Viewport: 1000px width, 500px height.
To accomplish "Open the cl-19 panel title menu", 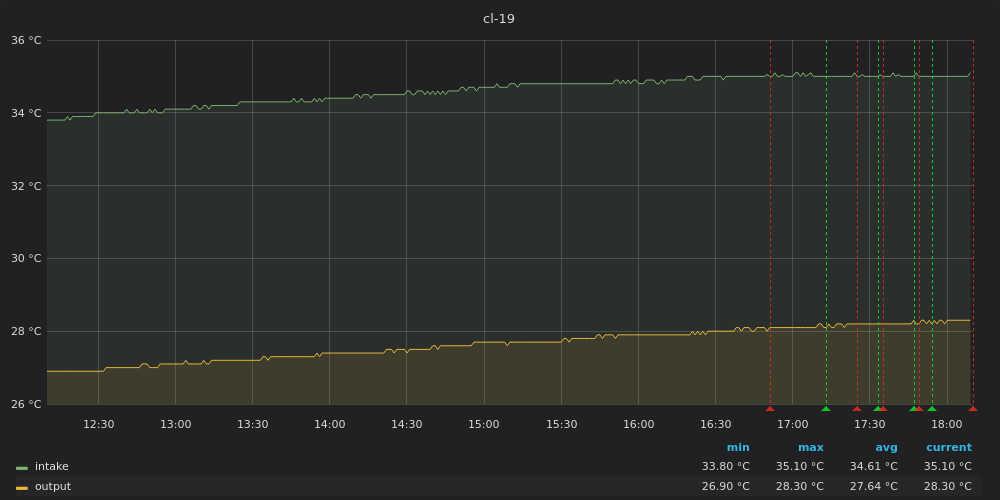I will click(x=499, y=19).
